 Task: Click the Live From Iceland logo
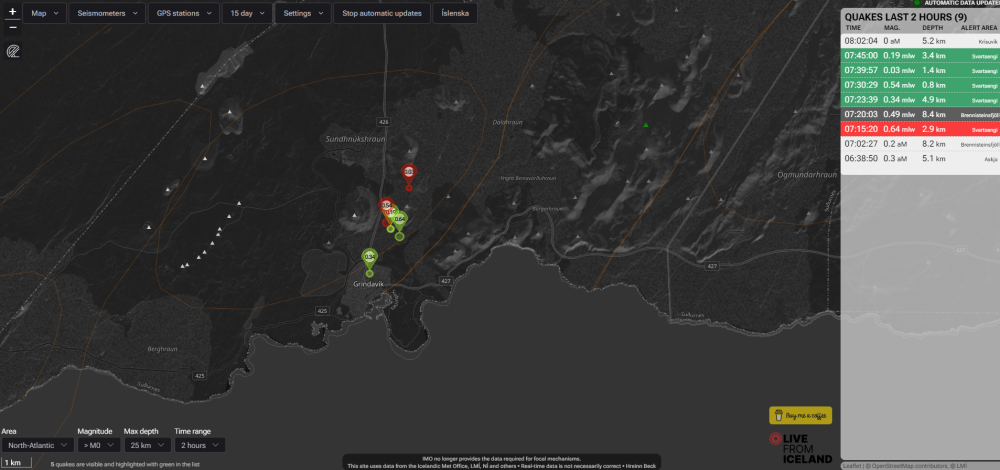tap(801, 447)
